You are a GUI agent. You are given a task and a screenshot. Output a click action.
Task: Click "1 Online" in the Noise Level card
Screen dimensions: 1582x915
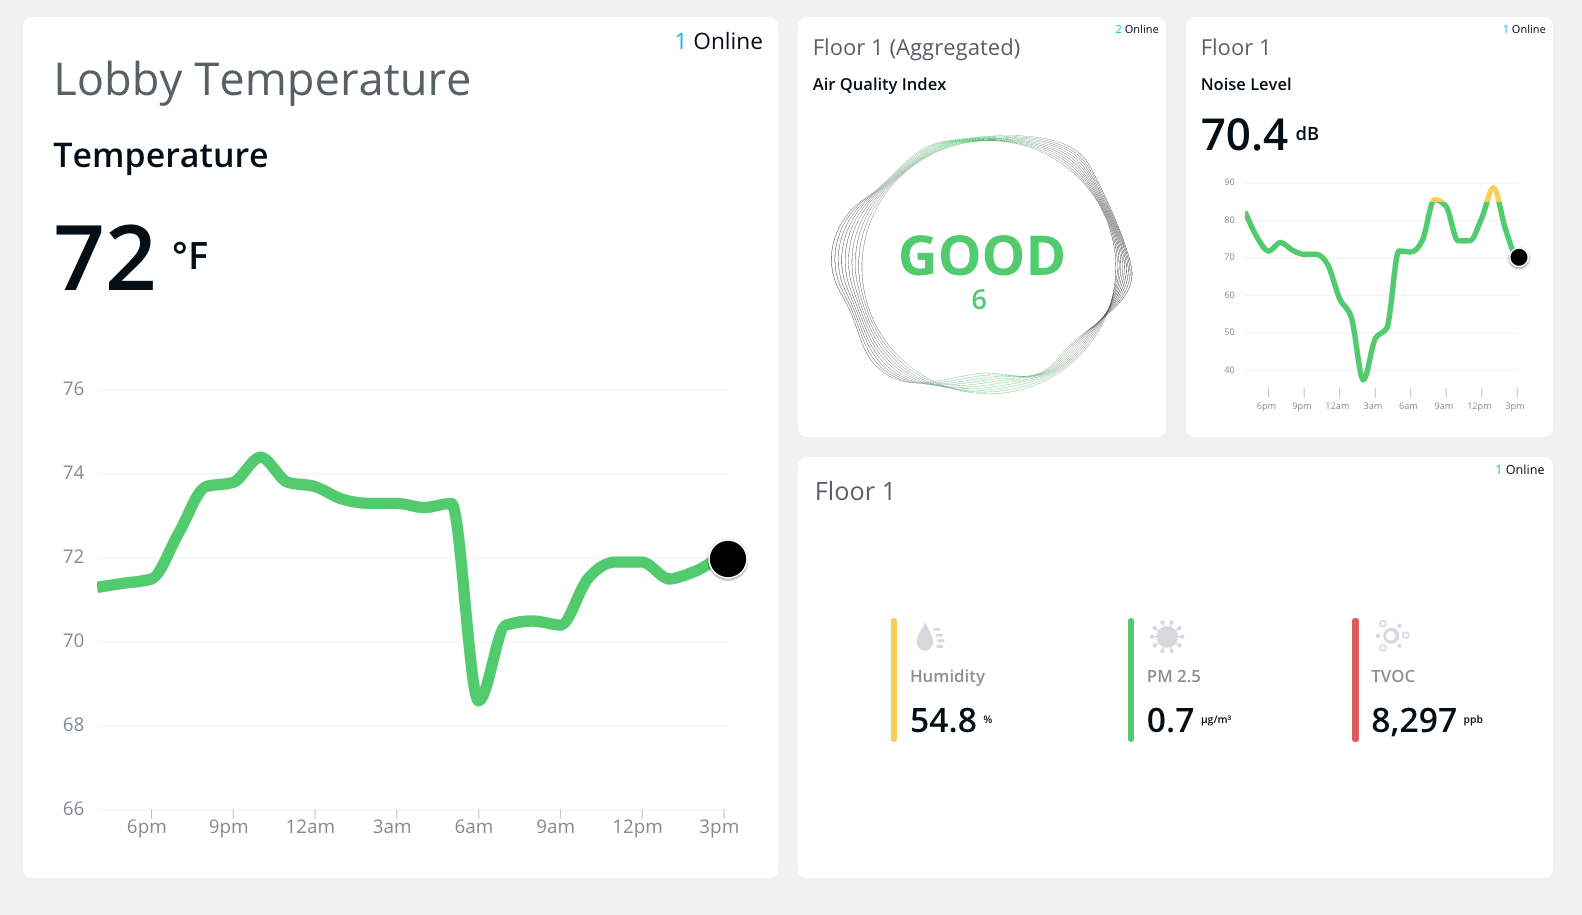tap(1524, 29)
